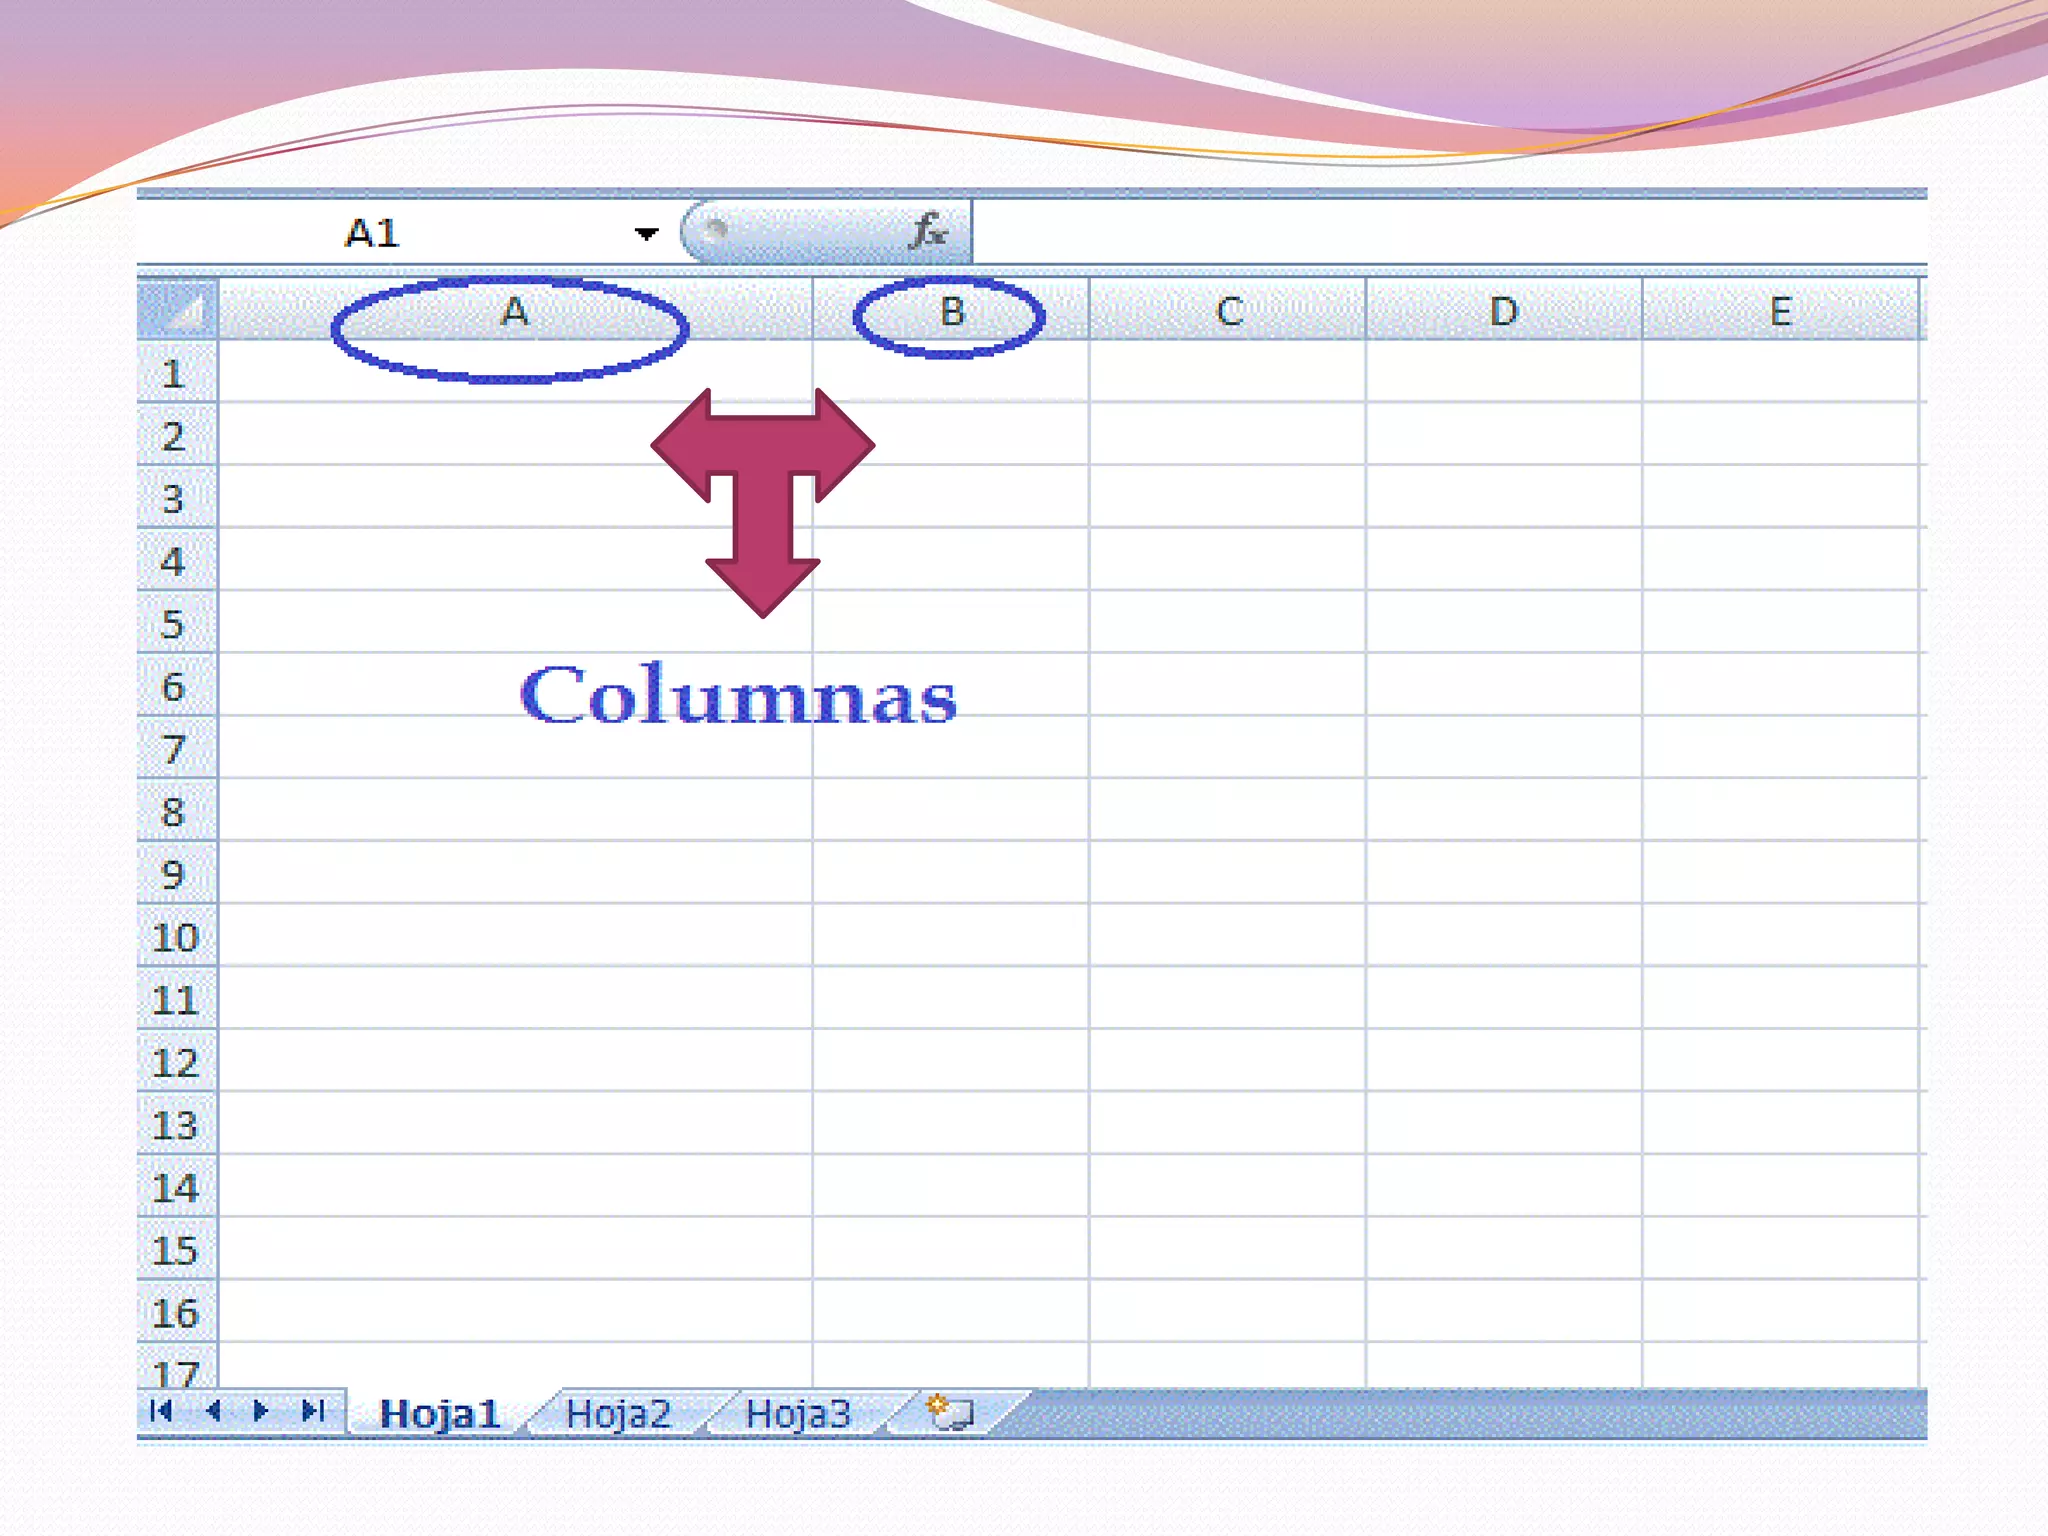The width and height of the screenshot is (2048, 1536).
Task: Click cell C1 in the grid
Action: coord(1228,372)
